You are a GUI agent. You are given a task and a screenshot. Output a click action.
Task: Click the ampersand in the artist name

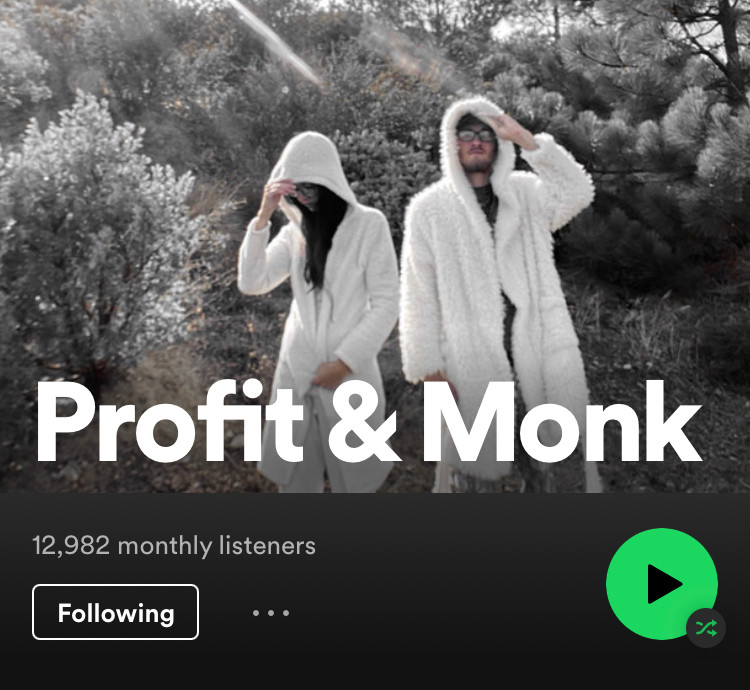pyautogui.click(x=364, y=424)
